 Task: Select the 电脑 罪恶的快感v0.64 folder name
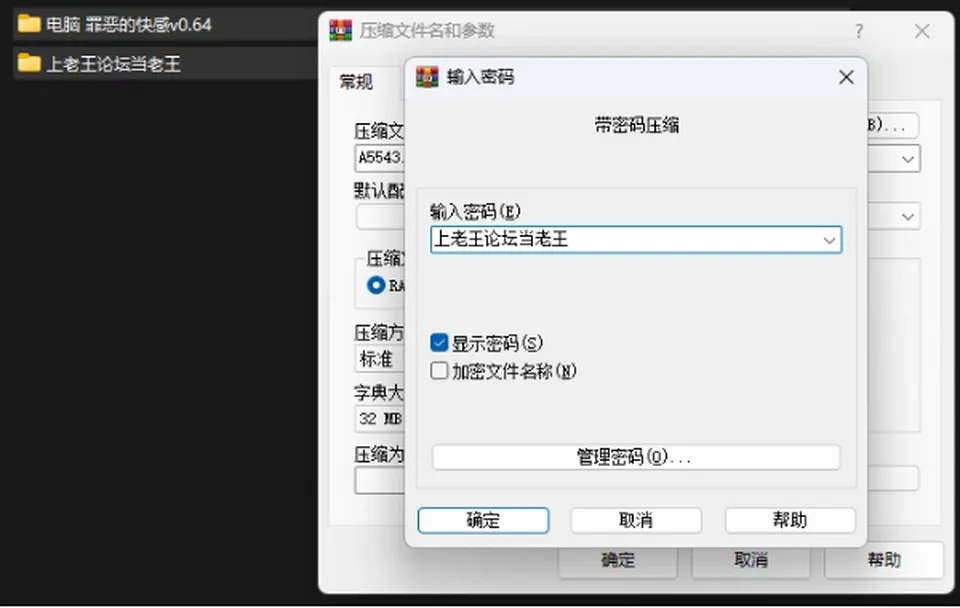[x=129, y=24]
